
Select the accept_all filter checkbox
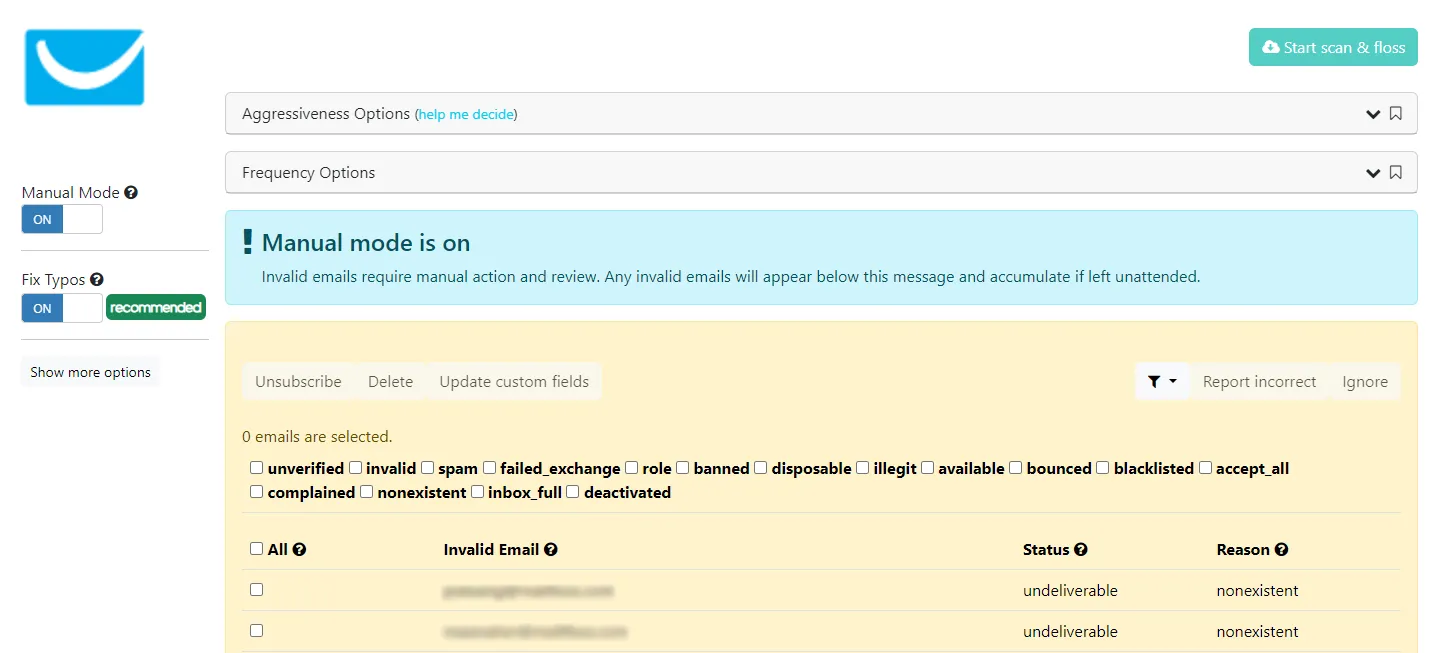[x=1205, y=468]
